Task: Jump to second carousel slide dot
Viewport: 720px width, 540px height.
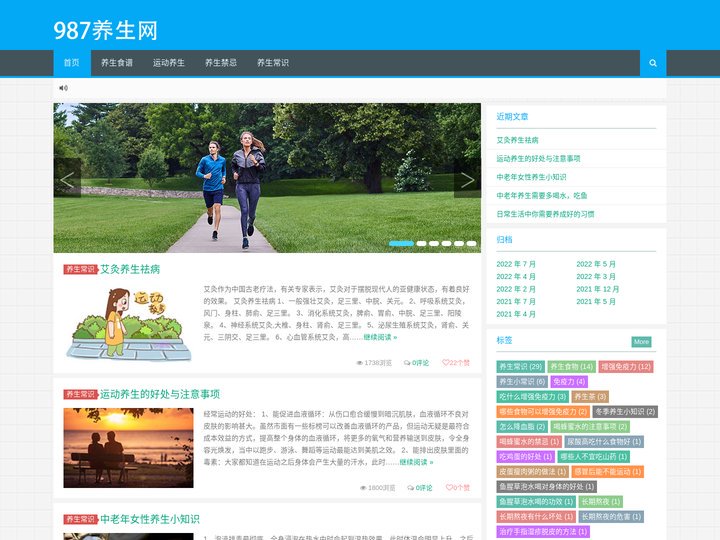Action: pyautogui.click(x=421, y=243)
